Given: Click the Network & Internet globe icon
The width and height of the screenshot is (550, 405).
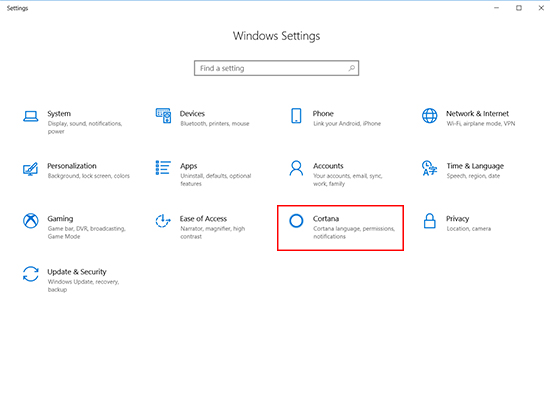Looking at the screenshot, I should click(429, 116).
